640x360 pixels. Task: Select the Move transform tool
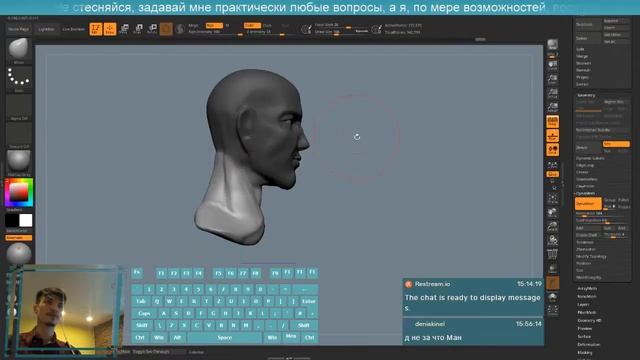coord(124,29)
